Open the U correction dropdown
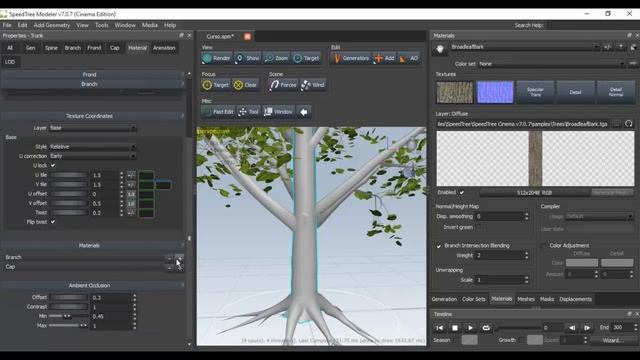 tap(93, 156)
